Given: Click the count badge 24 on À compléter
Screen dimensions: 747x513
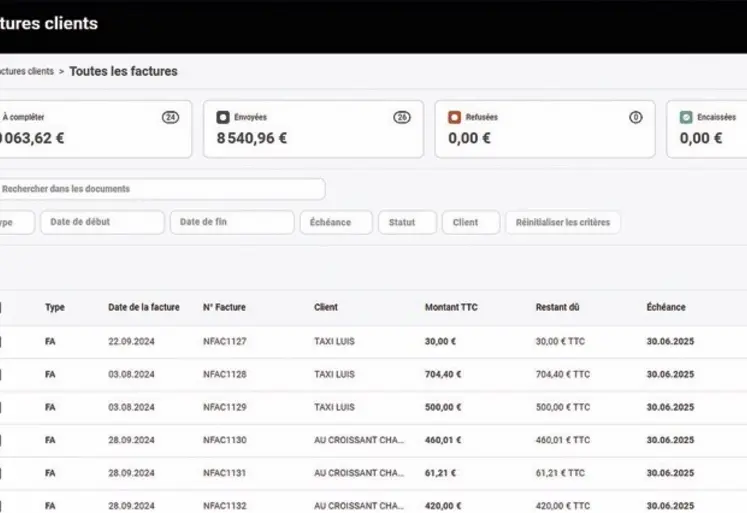Looking at the screenshot, I should tap(171, 117).
